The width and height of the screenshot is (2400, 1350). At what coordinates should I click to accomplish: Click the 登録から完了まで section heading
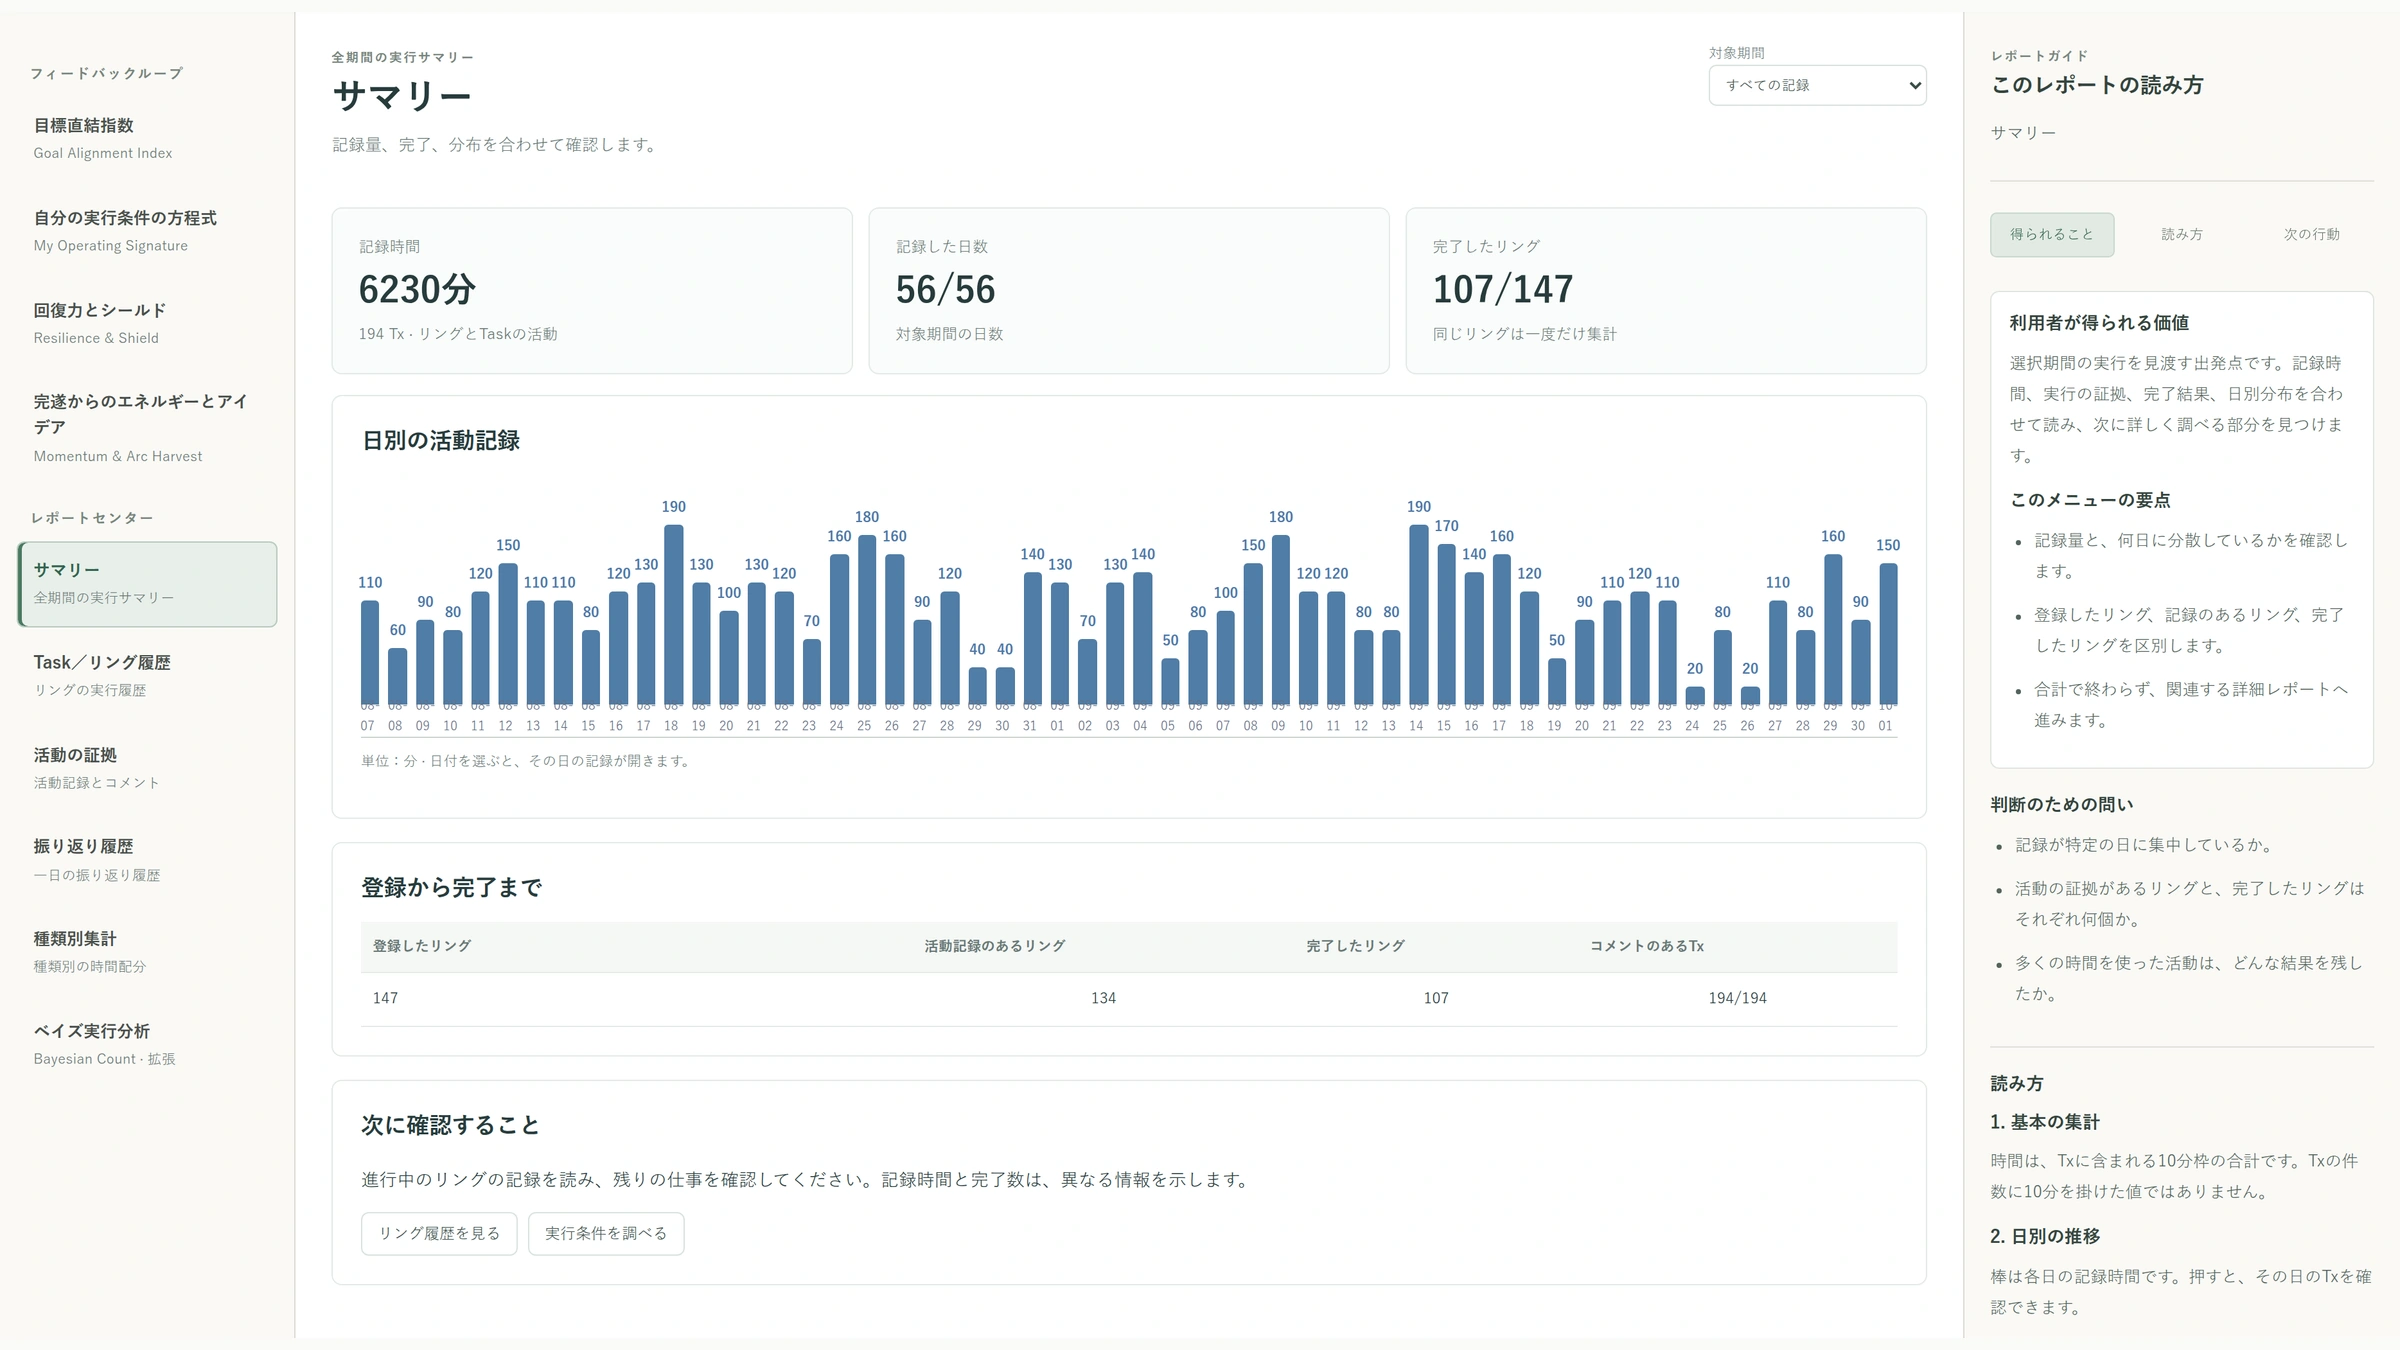(452, 888)
